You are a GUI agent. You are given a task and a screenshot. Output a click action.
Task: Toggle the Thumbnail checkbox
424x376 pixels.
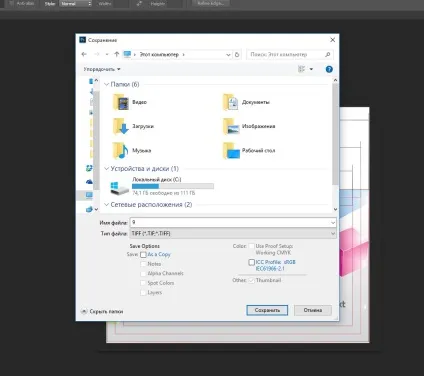tap(252, 280)
